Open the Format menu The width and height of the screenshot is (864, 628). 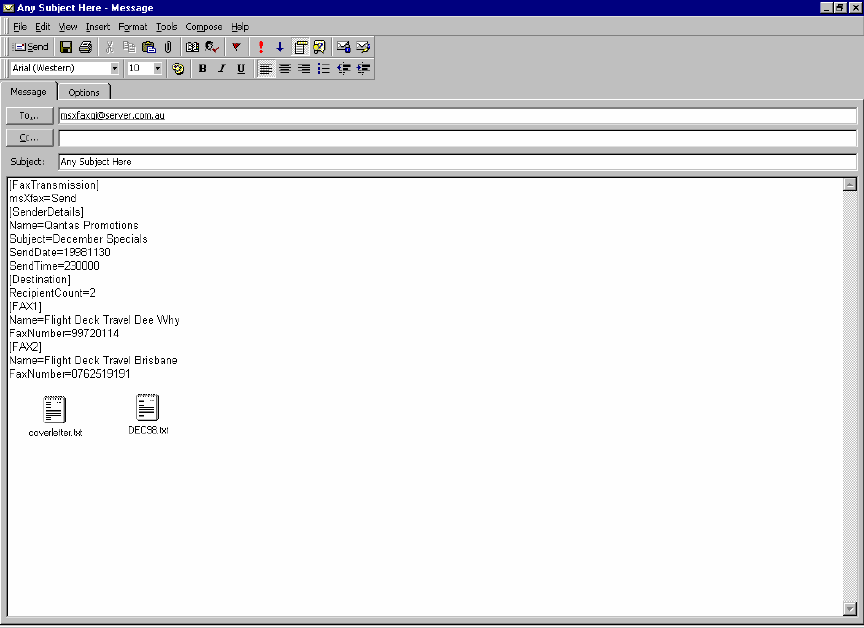[133, 26]
